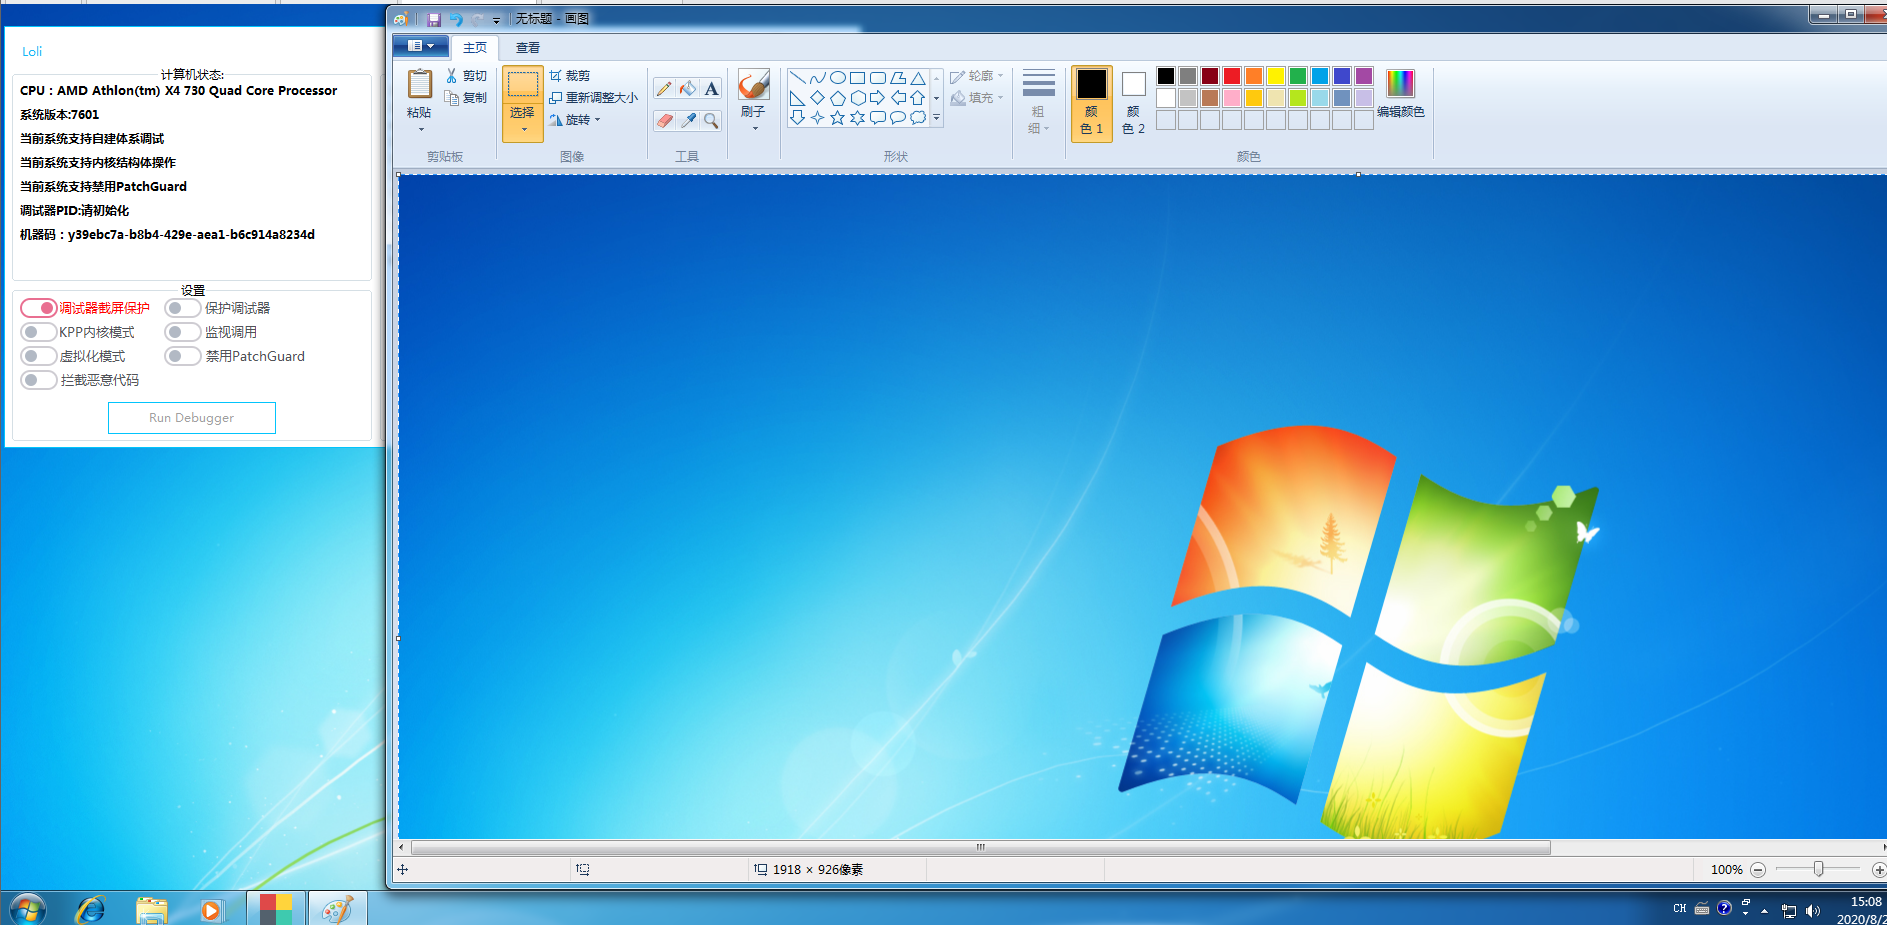1887x925 pixels.
Task: Click the line Size (粗细) icon
Action: pos(1039,84)
